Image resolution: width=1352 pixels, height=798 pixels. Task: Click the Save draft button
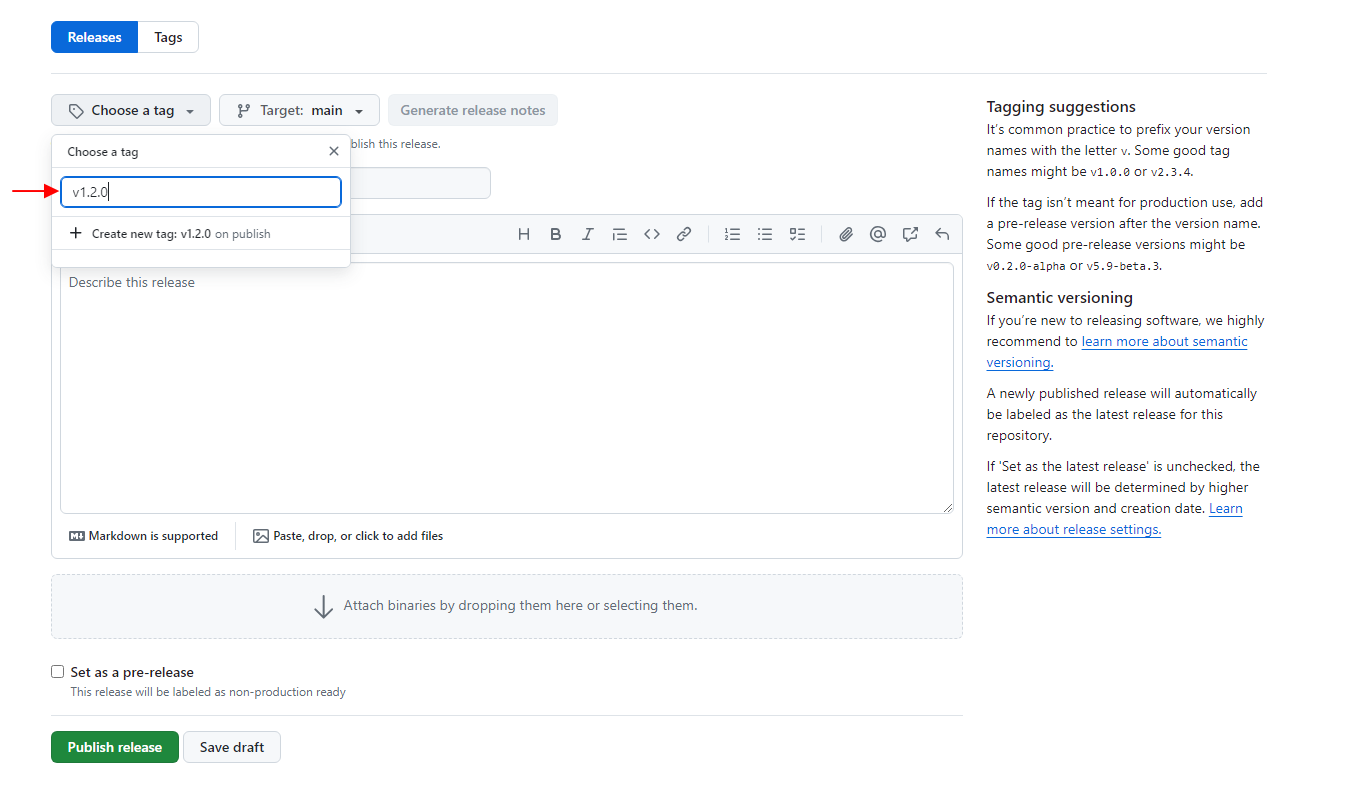[232, 747]
